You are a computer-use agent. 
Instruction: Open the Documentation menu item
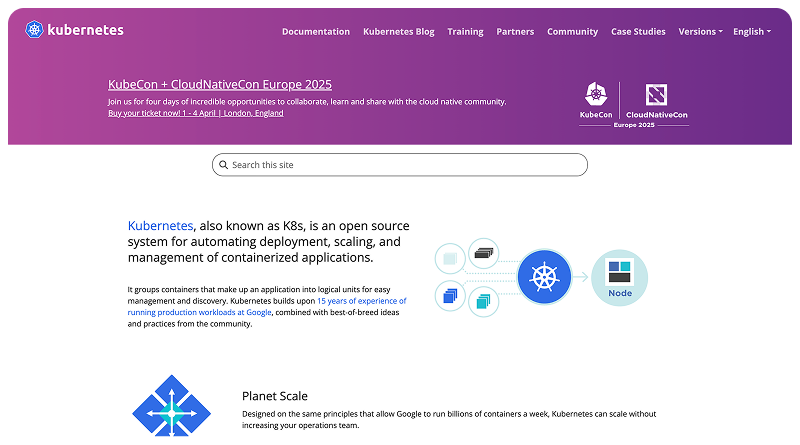click(316, 32)
